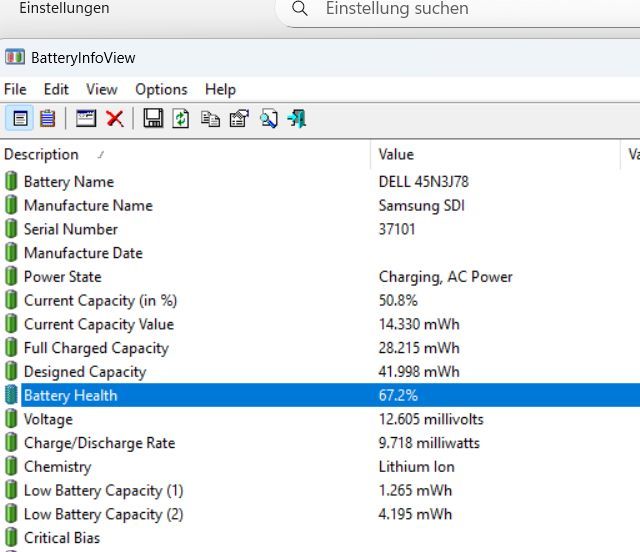Screen dimensions: 640x552
Task: Click the Find magnifier icon
Action: pos(268,119)
